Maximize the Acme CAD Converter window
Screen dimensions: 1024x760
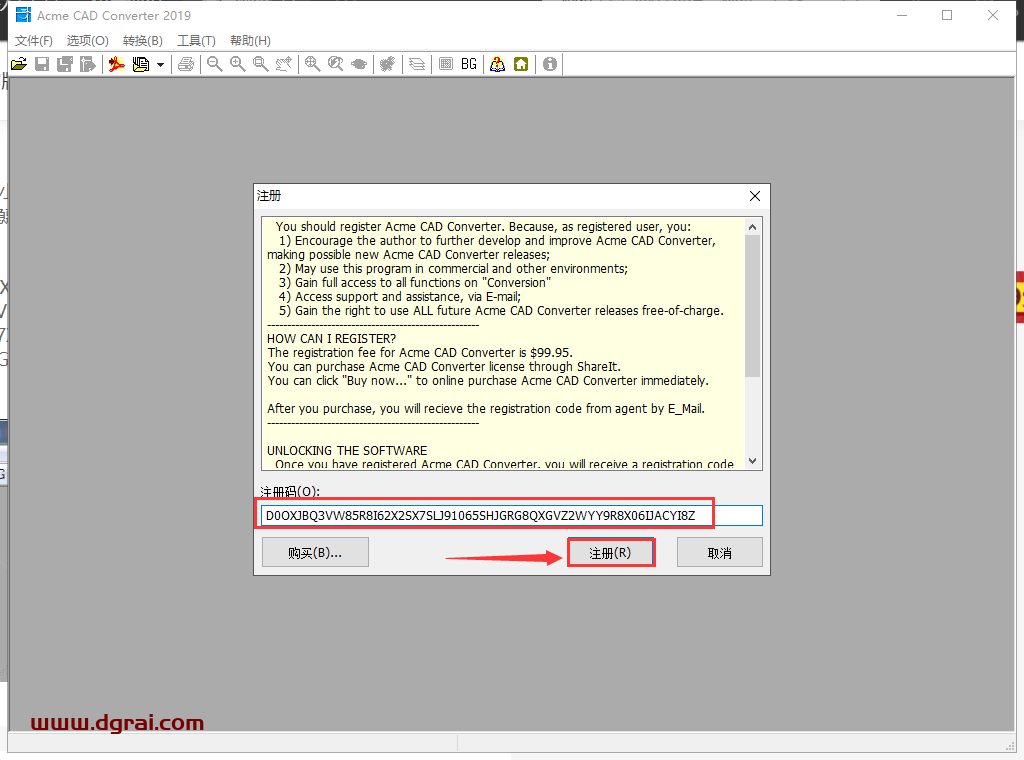[947, 15]
